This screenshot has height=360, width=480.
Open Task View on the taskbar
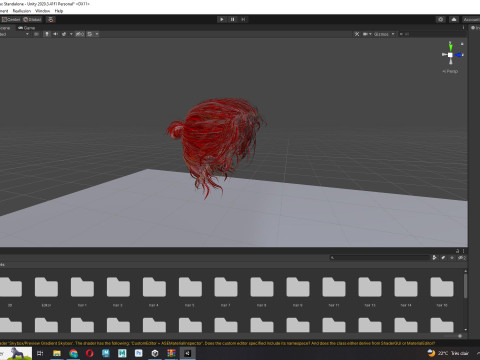point(40,353)
